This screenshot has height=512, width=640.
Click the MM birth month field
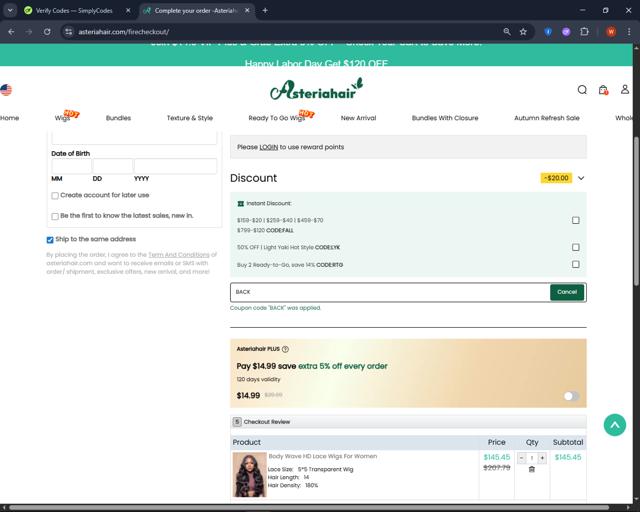click(71, 166)
